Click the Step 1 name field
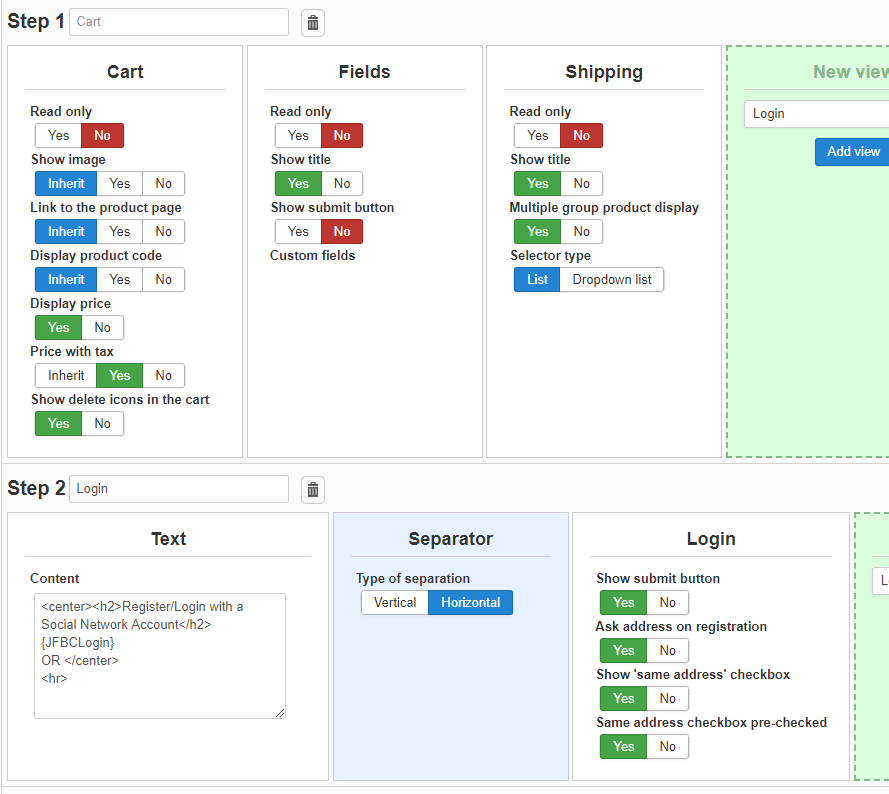The height and width of the screenshot is (794, 889). click(179, 22)
